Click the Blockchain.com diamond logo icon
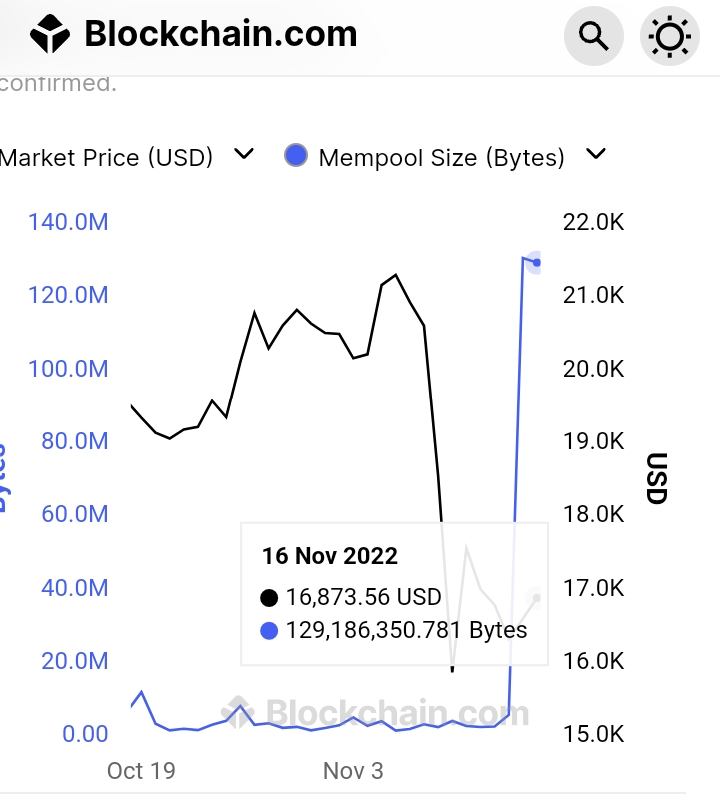 pyautogui.click(x=50, y=34)
